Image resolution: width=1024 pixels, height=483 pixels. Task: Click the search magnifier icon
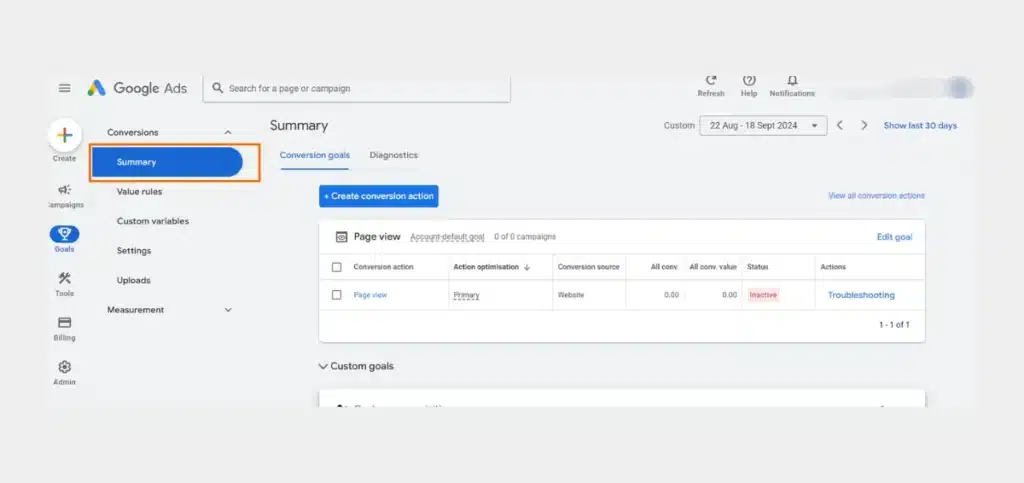coord(217,88)
